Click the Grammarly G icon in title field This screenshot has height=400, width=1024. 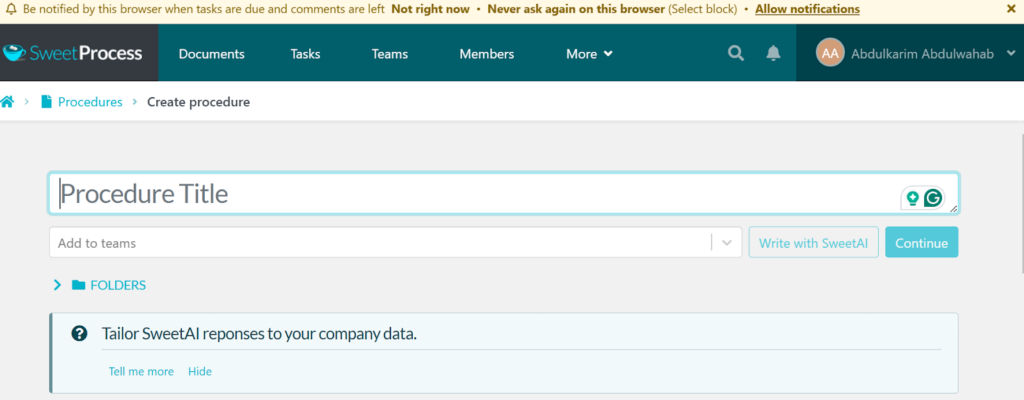tap(935, 197)
